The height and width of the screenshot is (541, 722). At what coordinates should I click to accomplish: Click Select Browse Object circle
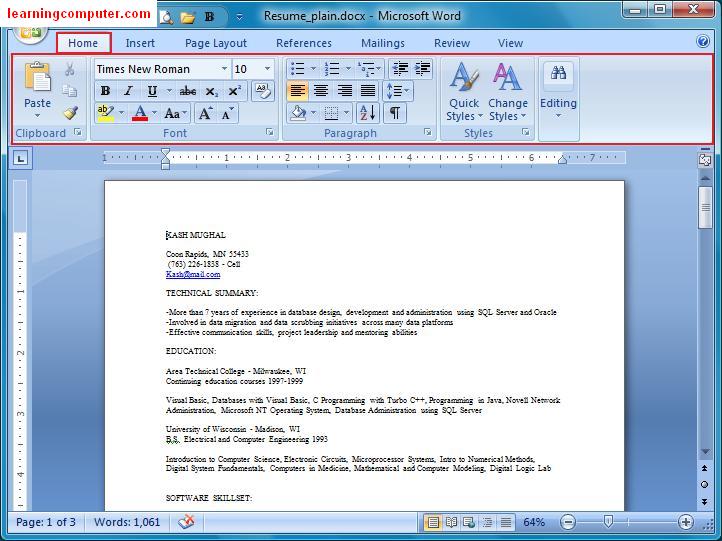click(x=705, y=484)
